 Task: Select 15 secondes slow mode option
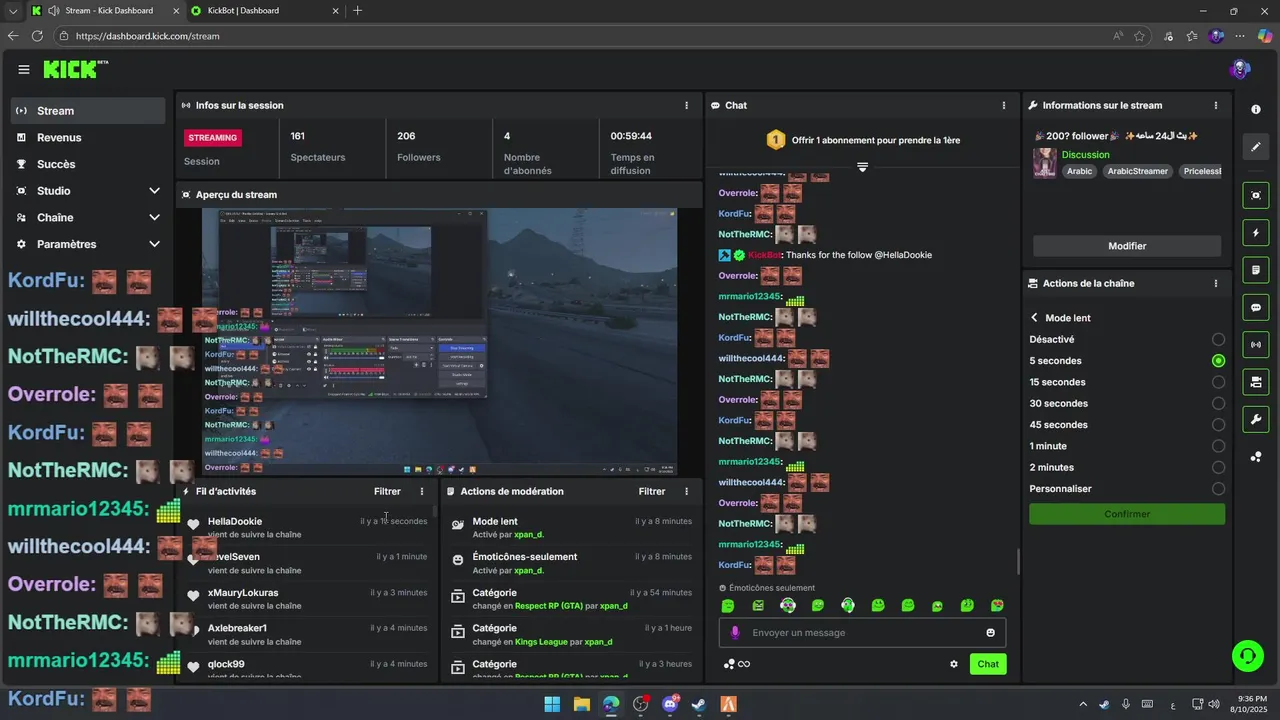(1127, 382)
